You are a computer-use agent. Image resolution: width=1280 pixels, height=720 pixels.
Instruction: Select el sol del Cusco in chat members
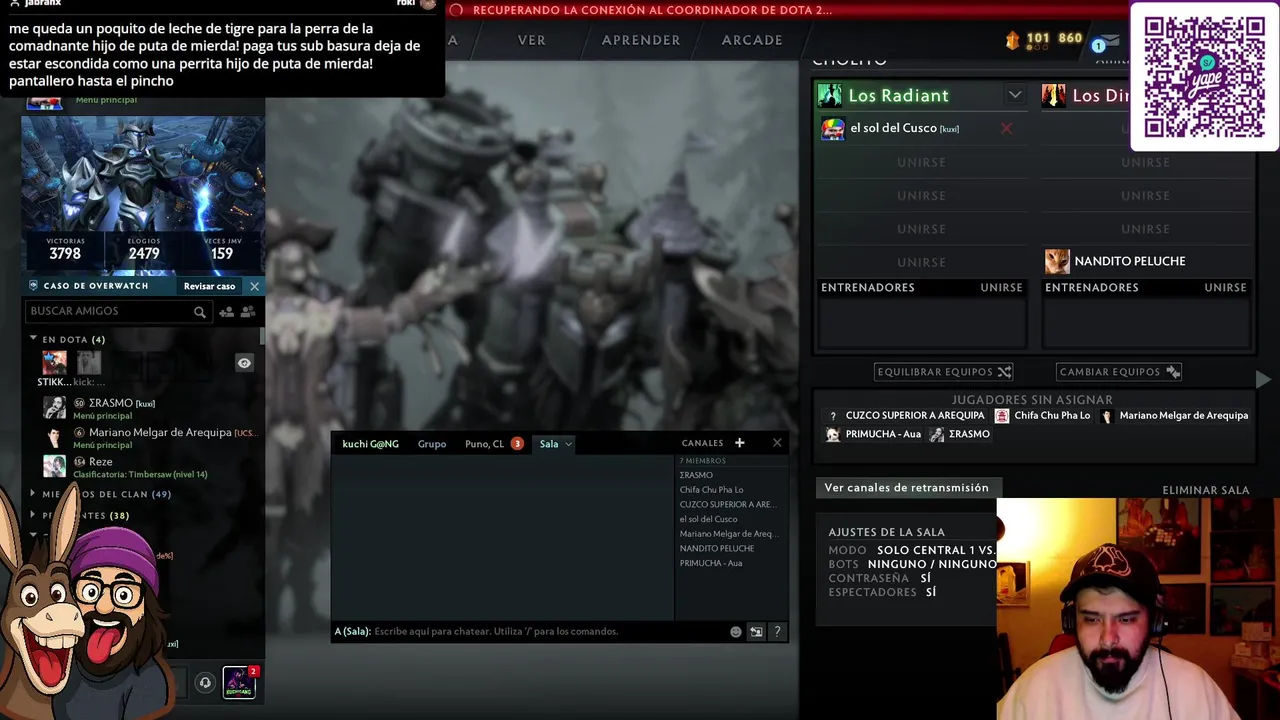click(708, 519)
